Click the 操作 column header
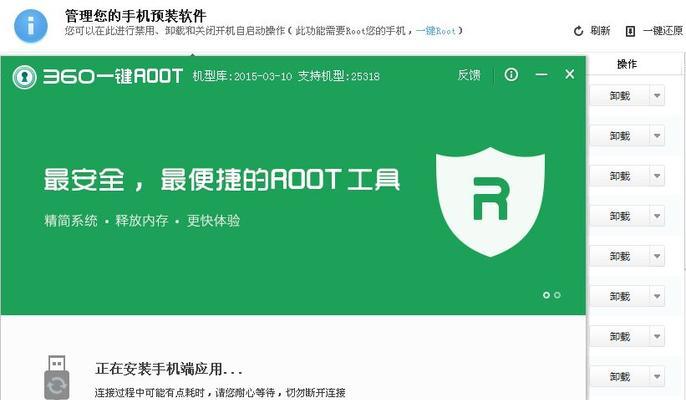This screenshot has height=400, width=686. pos(627,64)
